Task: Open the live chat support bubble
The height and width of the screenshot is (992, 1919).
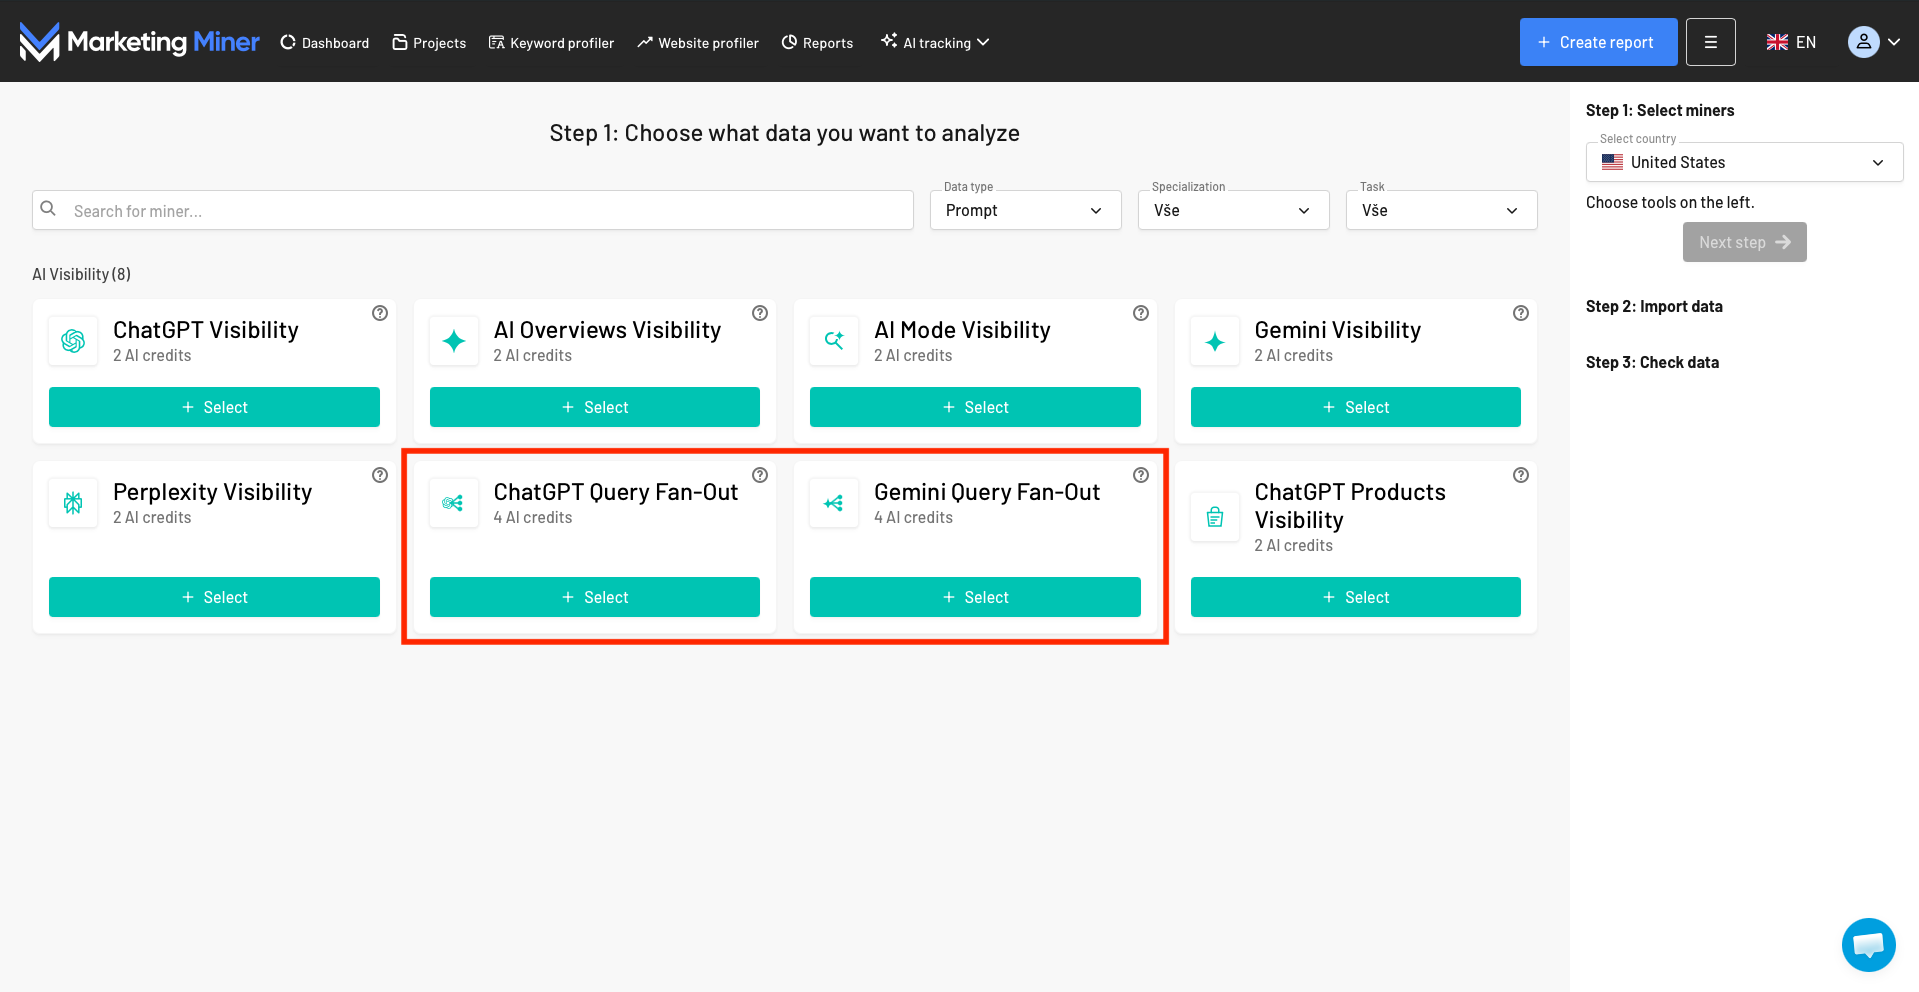Action: click(1868, 944)
